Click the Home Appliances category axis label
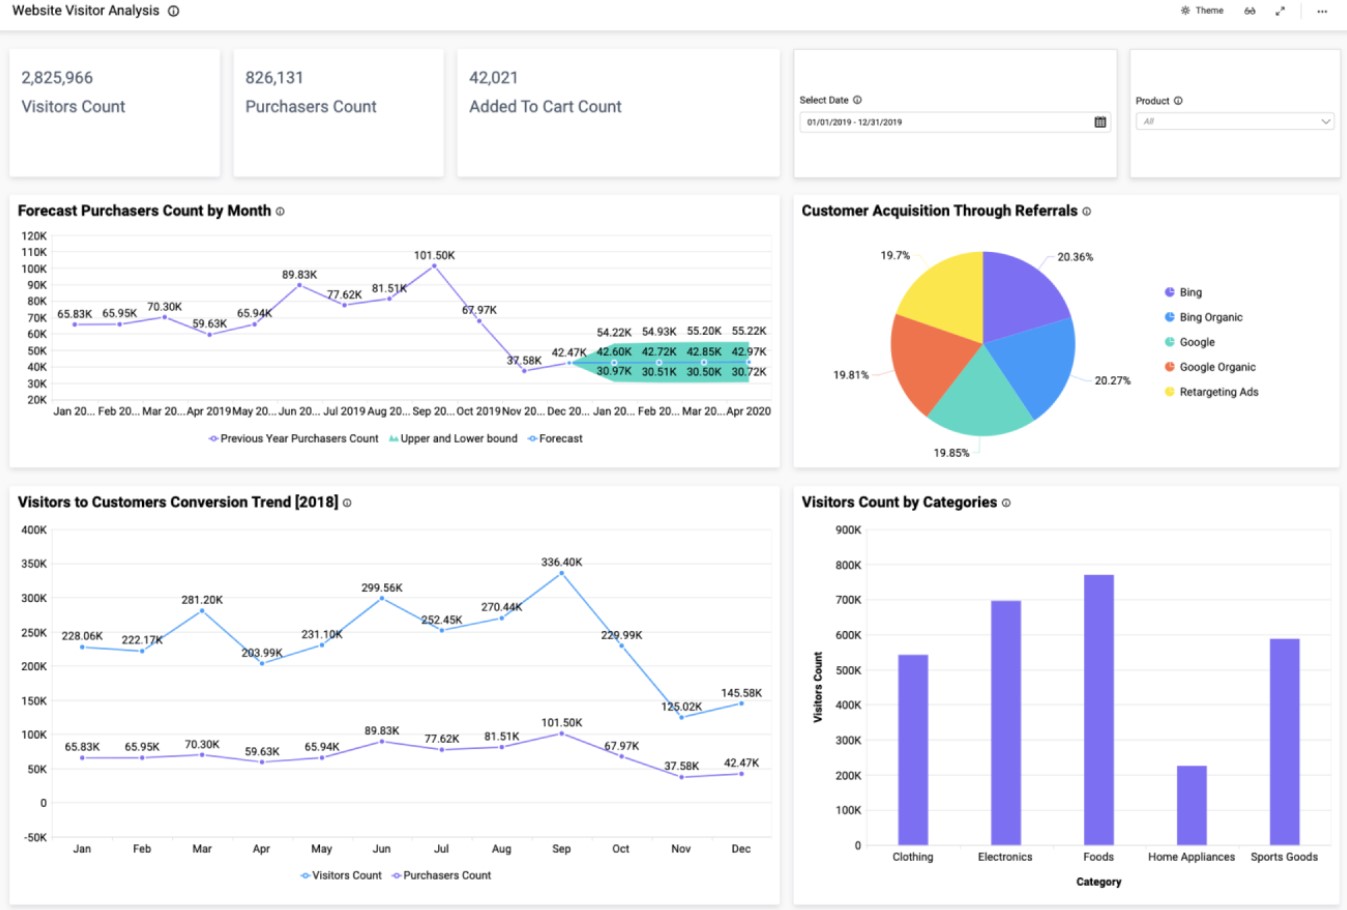Screen dimensions: 1347x910 1191,857
